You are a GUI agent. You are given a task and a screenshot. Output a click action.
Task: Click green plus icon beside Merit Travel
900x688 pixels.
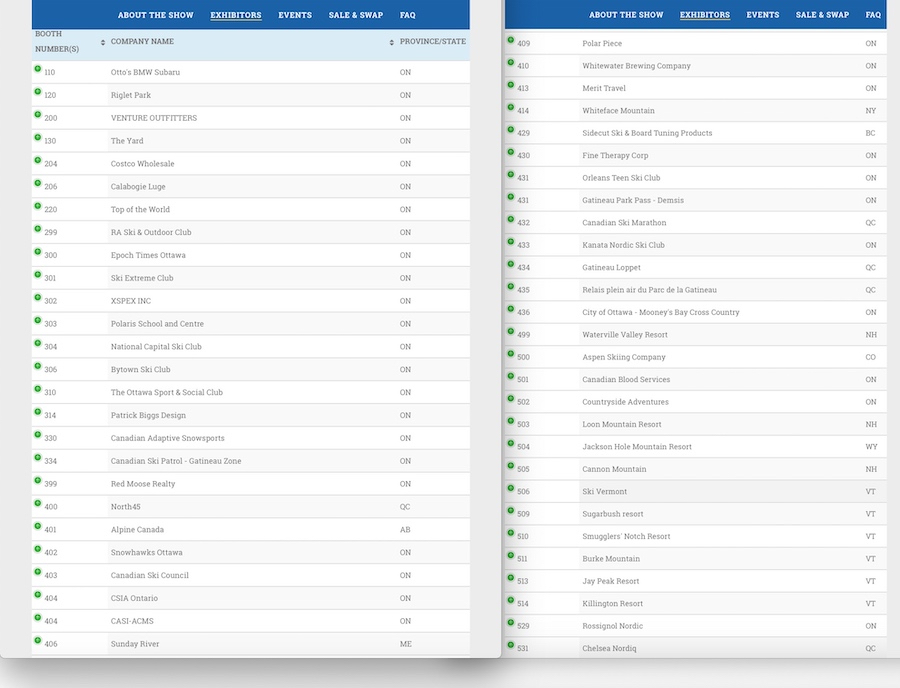coord(511,85)
